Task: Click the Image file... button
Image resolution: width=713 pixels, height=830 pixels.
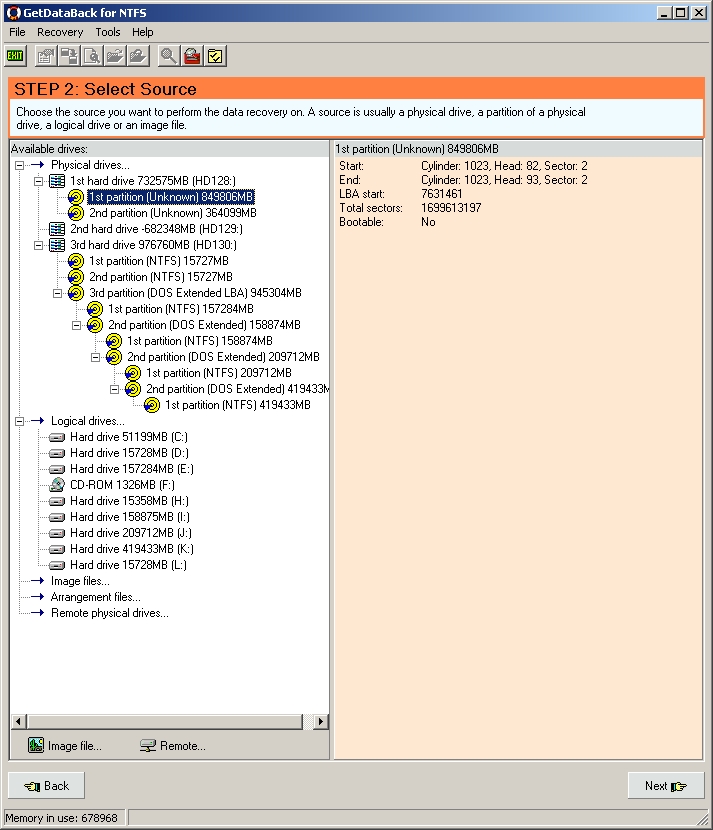Action: [65, 746]
